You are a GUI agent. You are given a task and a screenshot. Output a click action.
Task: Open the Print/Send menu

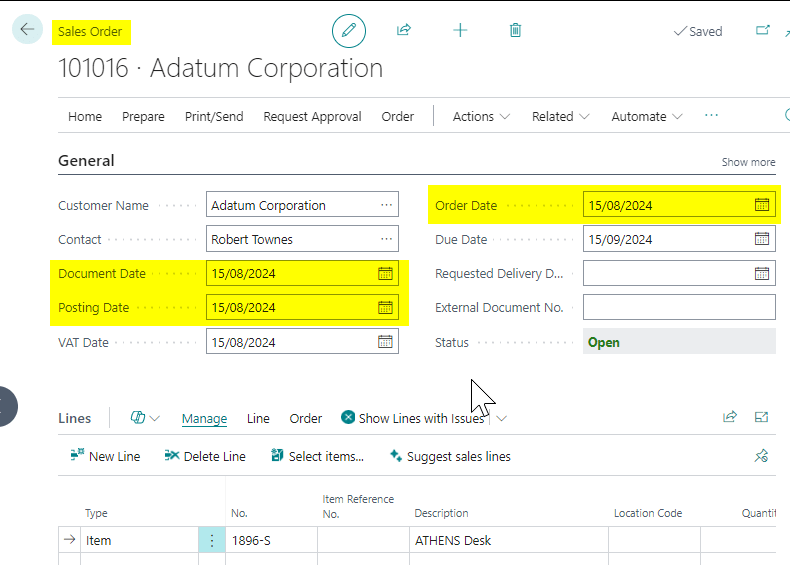click(214, 117)
